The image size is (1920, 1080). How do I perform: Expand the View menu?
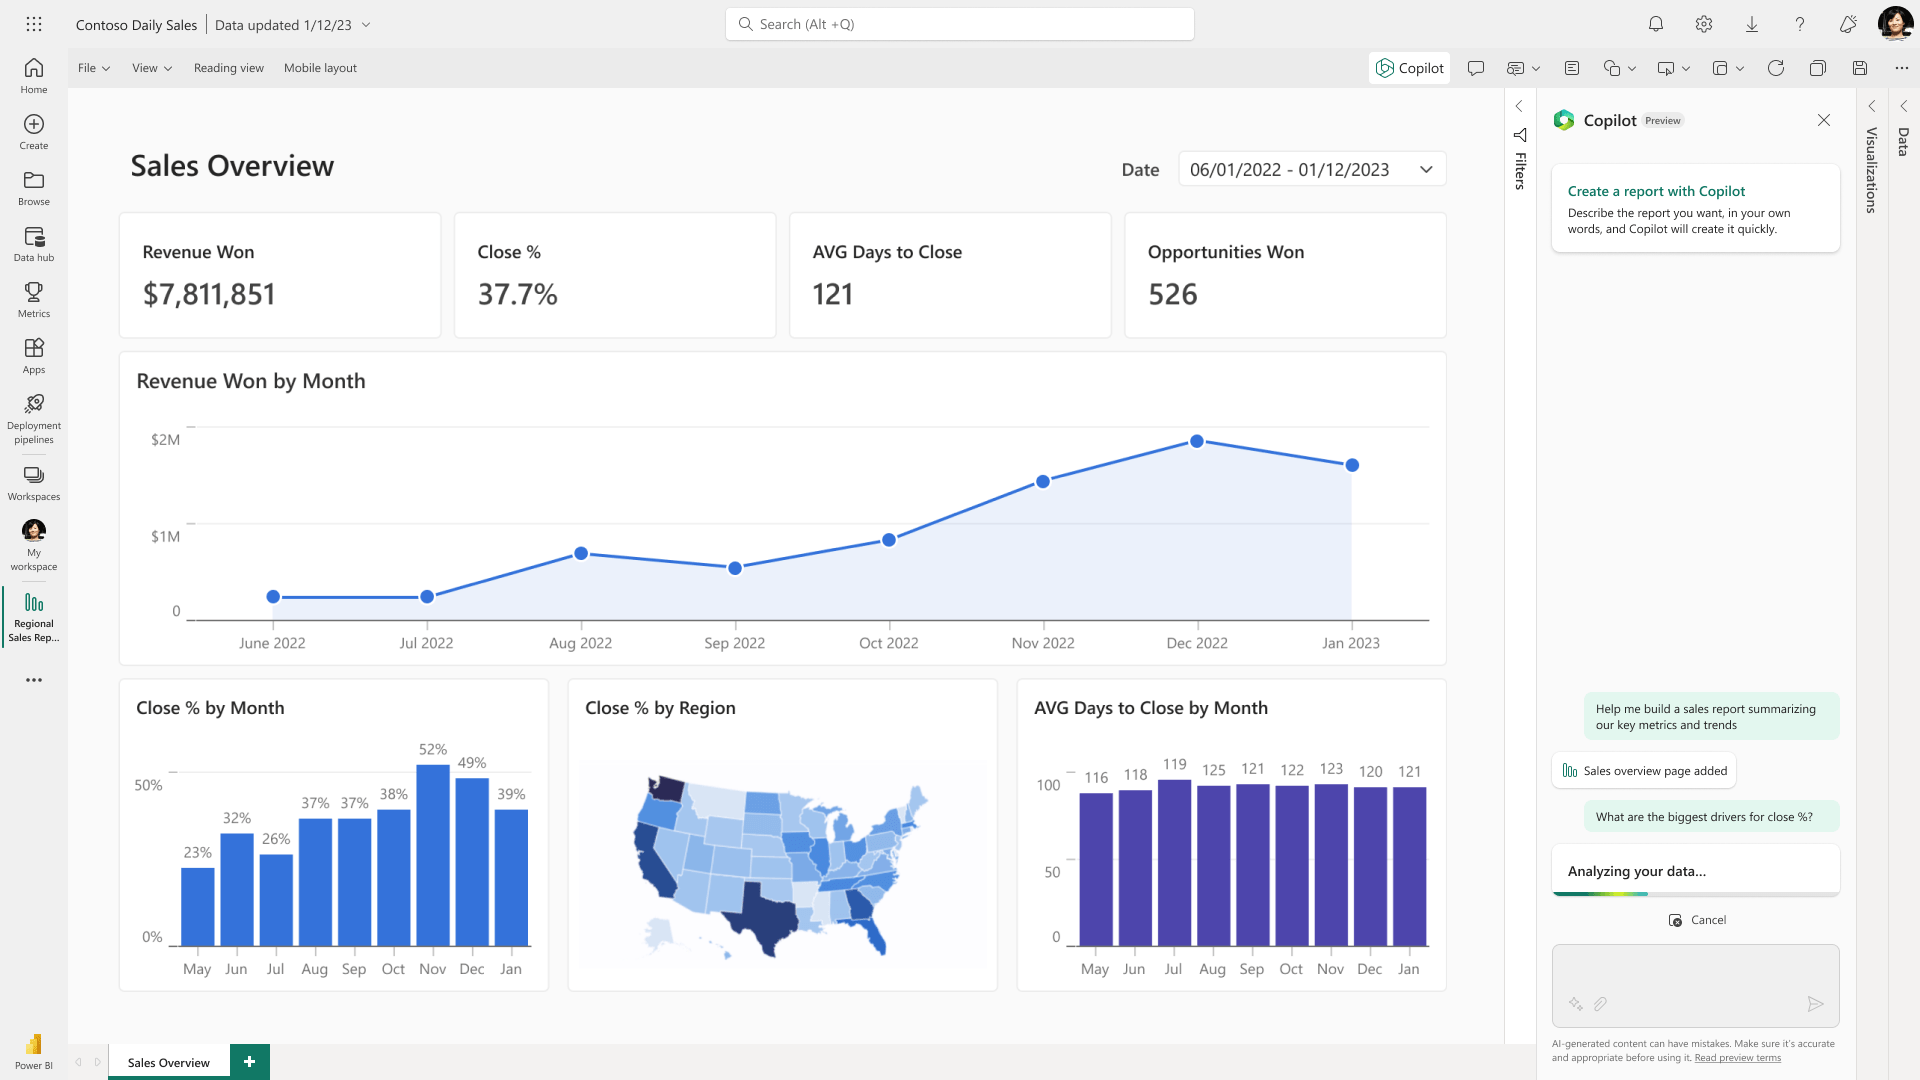click(150, 67)
